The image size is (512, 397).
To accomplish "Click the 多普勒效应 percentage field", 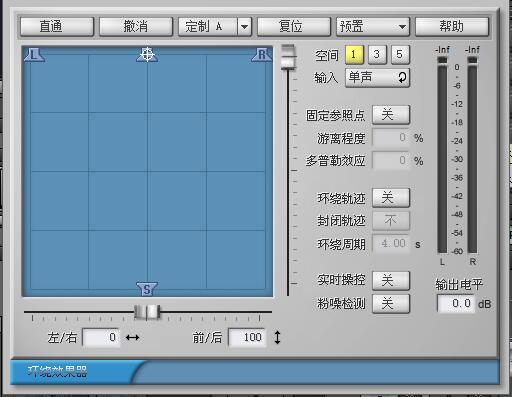I will (x=391, y=161).
